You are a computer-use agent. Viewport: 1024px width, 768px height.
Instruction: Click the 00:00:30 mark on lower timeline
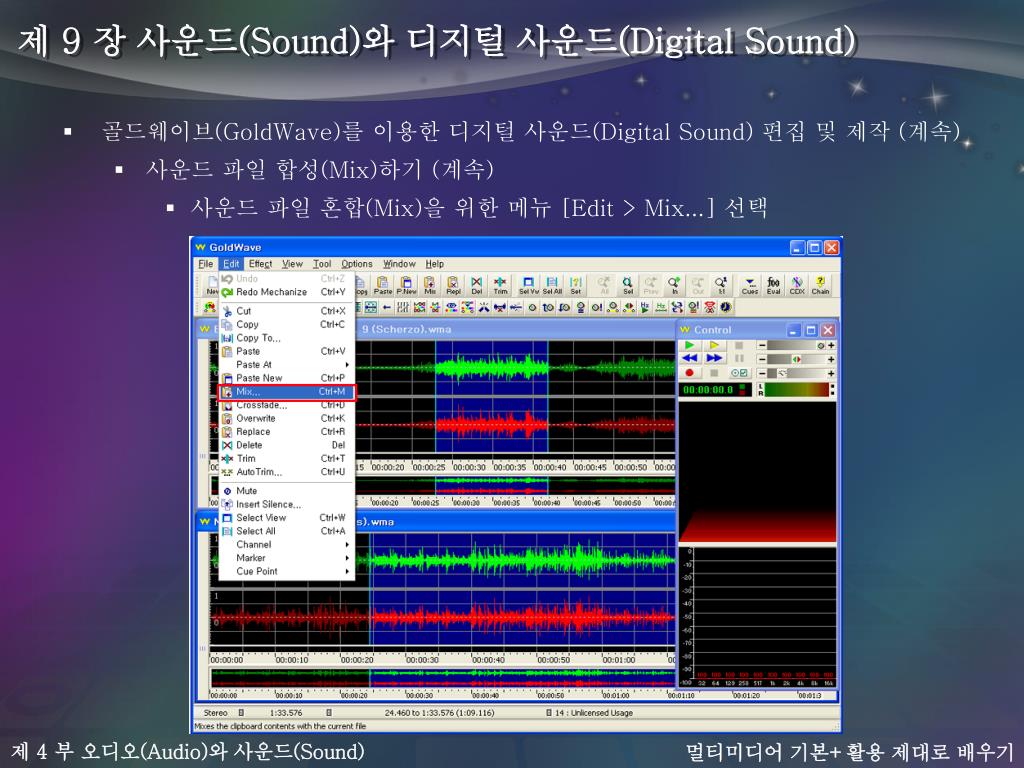[x=421, y=660]
